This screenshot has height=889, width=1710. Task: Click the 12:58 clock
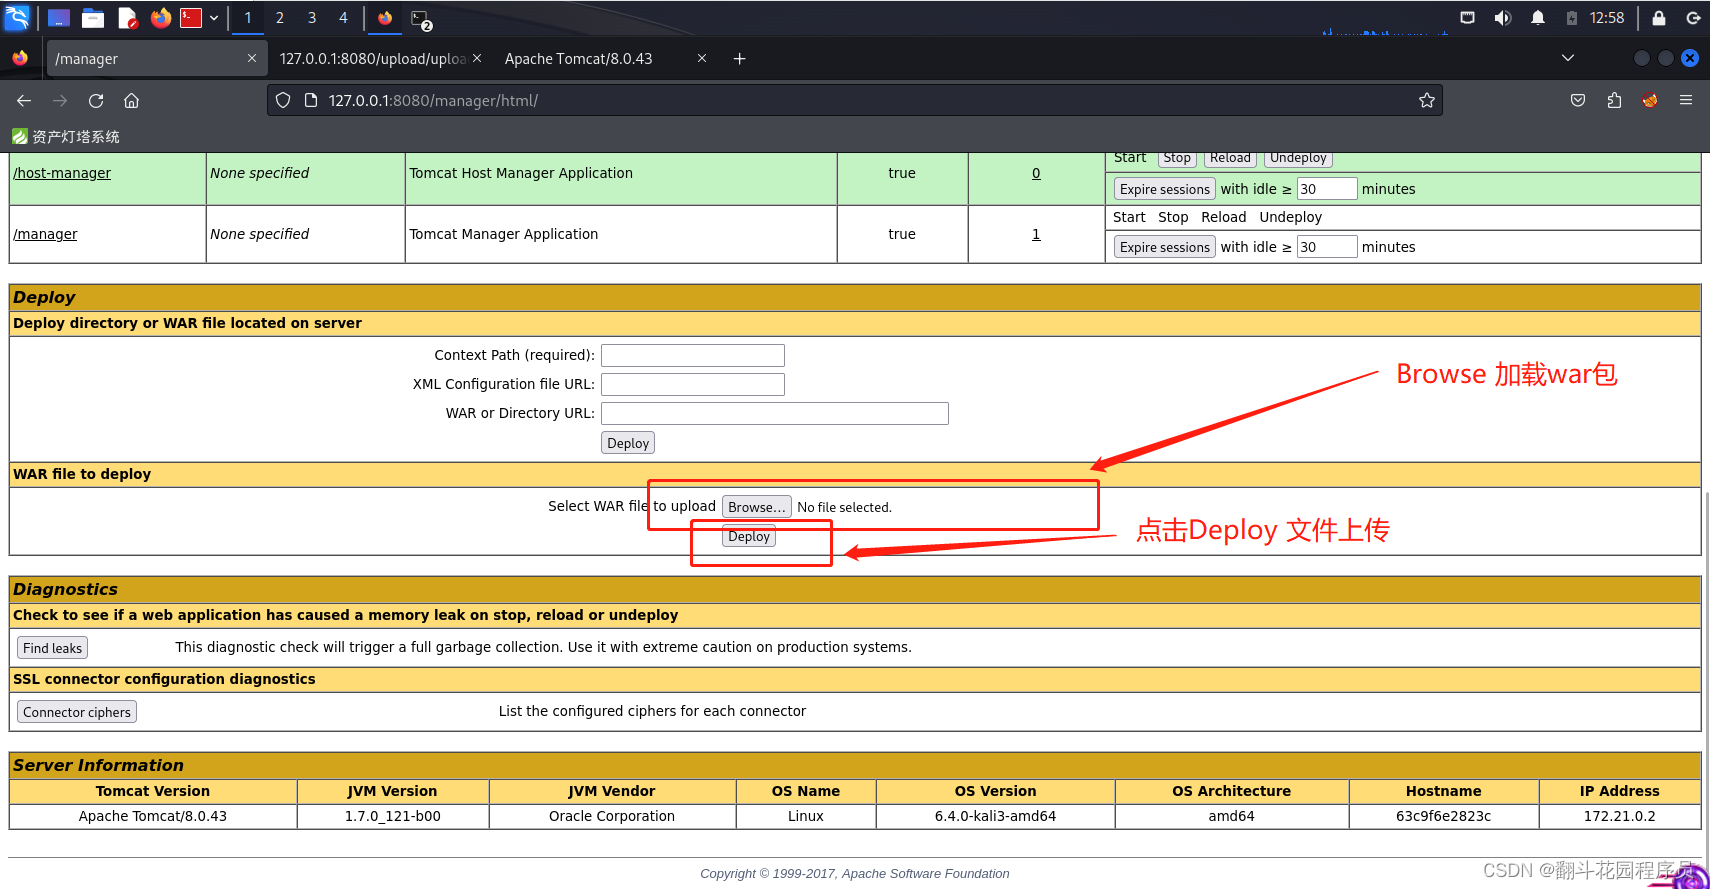[1607, 18]
